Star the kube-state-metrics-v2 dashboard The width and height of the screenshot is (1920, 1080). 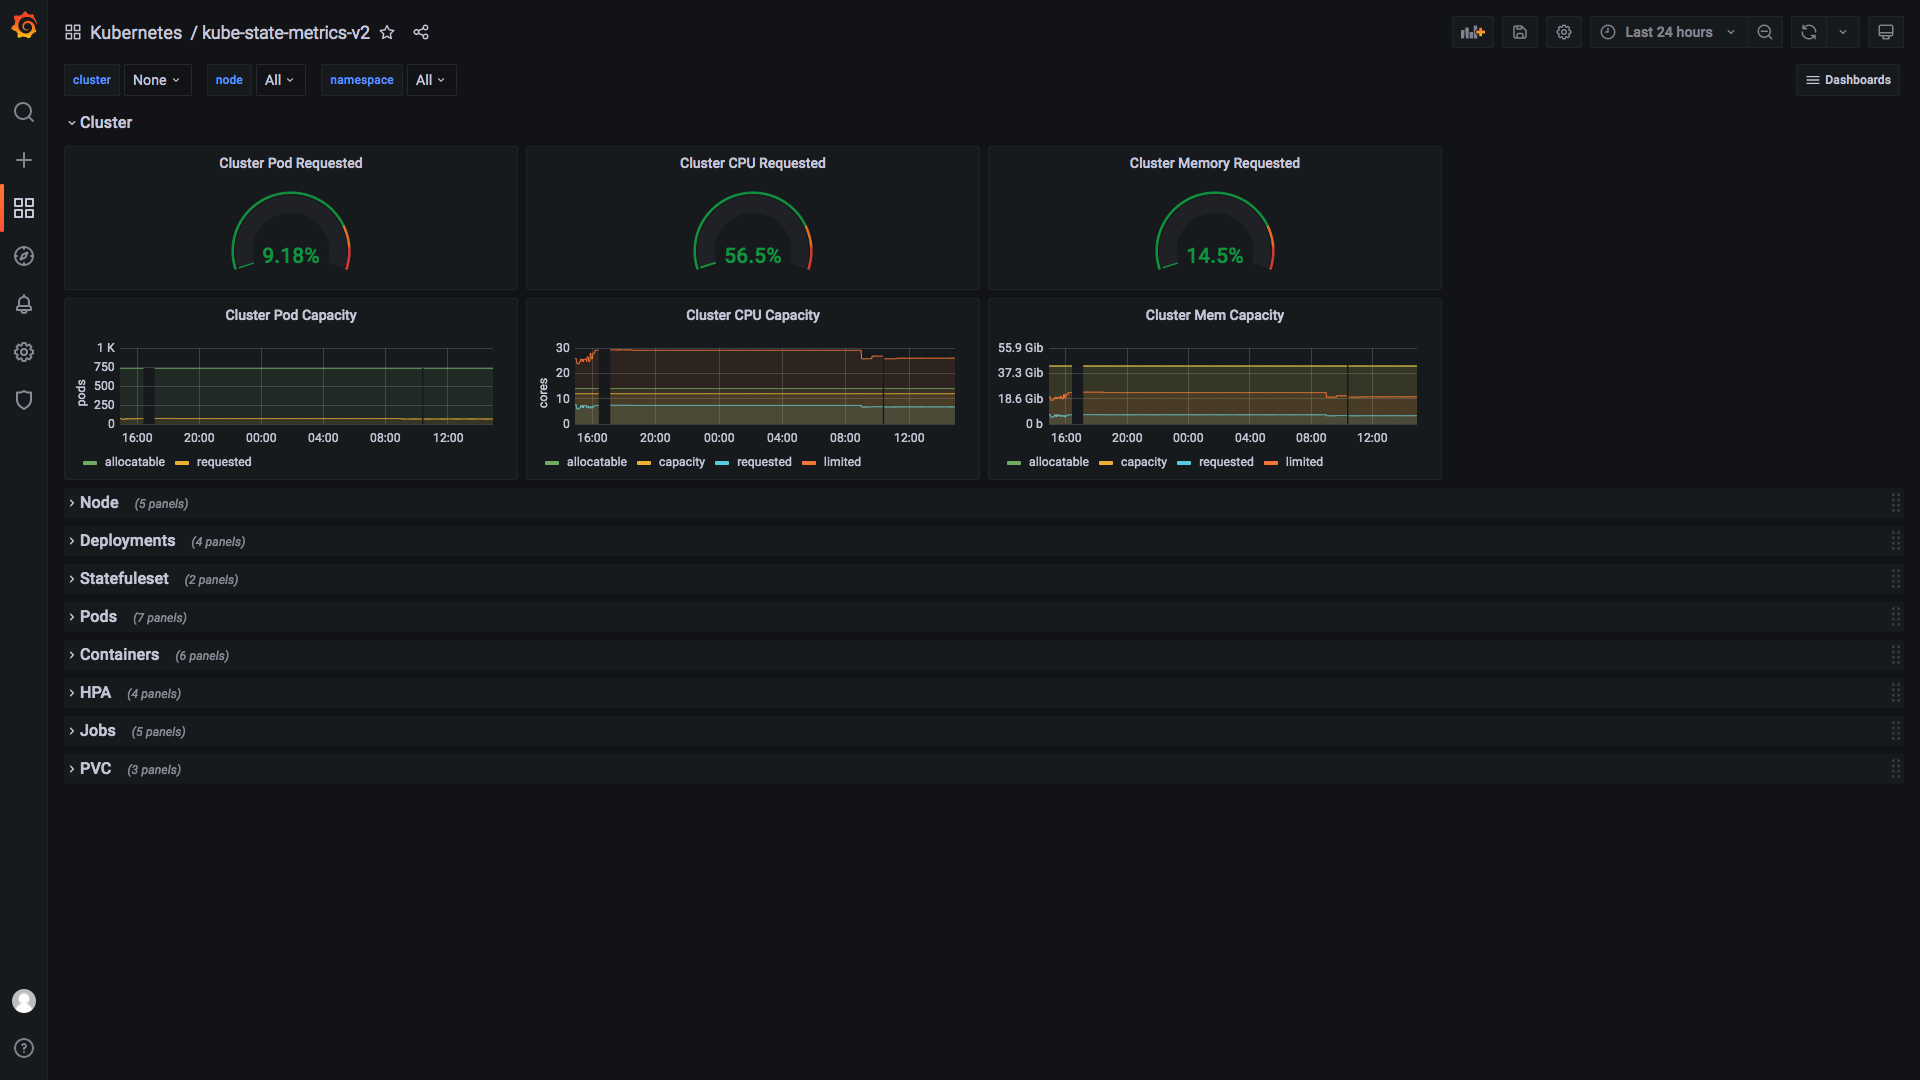tap(387, 32)
